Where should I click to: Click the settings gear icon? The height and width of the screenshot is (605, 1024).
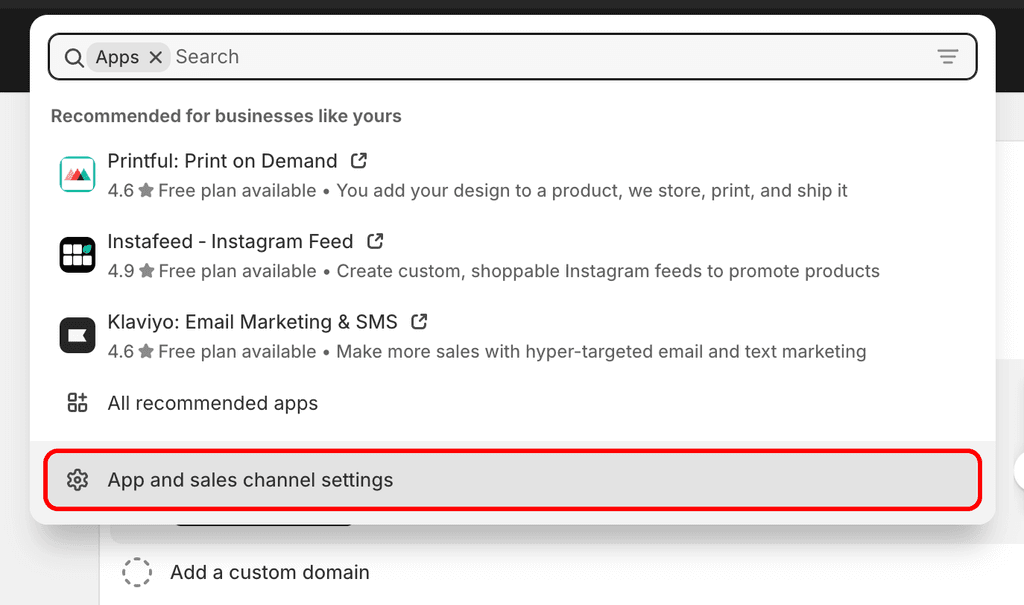click(x=77, y=479)
